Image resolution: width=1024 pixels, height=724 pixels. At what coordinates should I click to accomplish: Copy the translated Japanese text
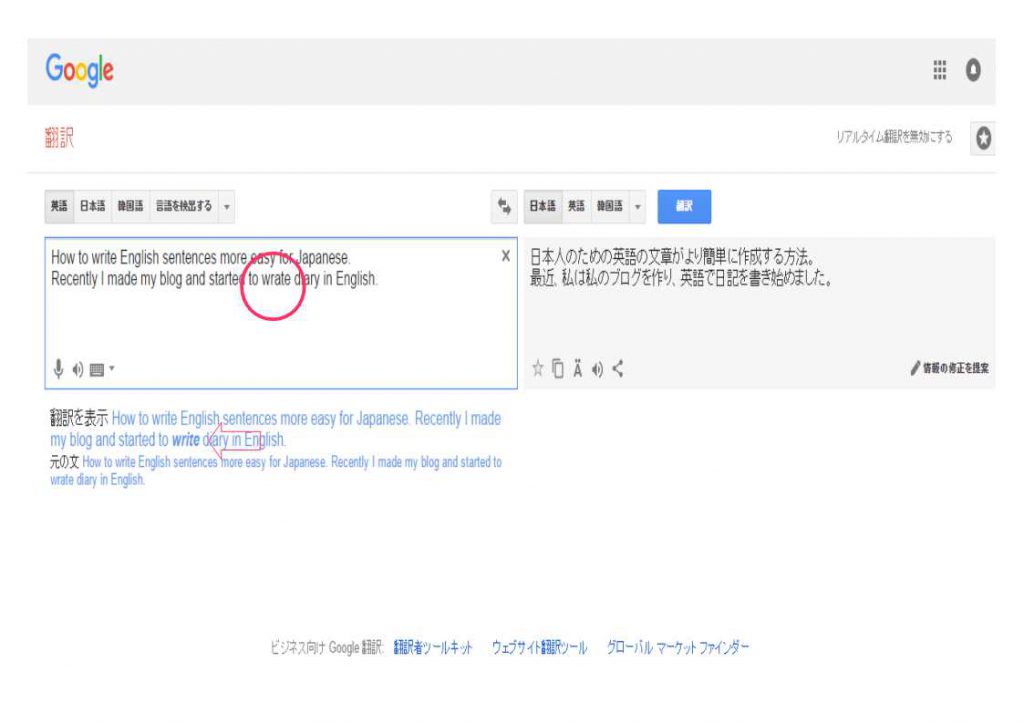(557, 369)
